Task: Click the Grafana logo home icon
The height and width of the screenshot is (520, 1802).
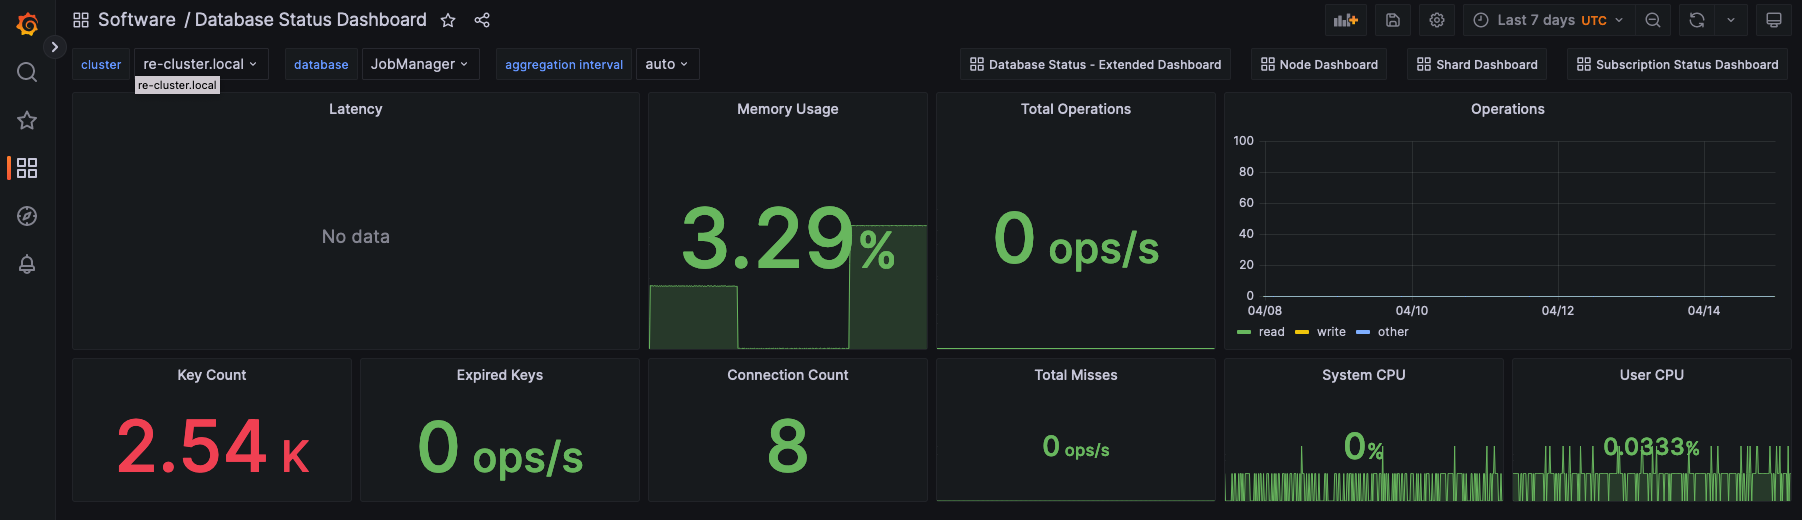Action: (27, 24)
